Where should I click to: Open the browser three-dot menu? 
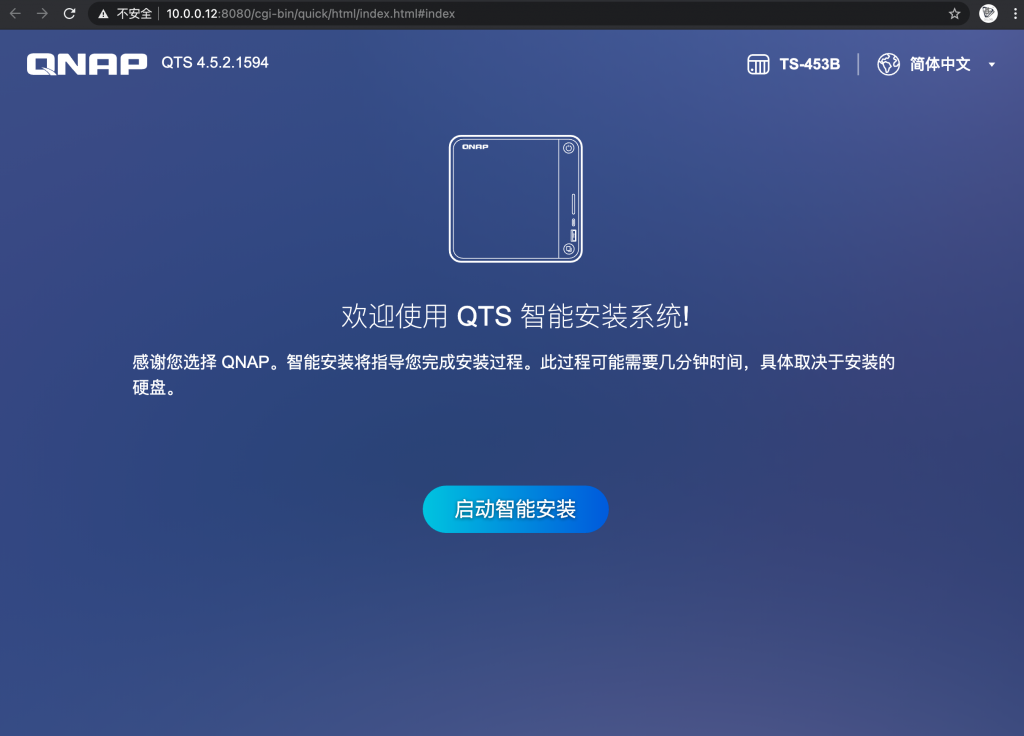tap(1015, 14)
